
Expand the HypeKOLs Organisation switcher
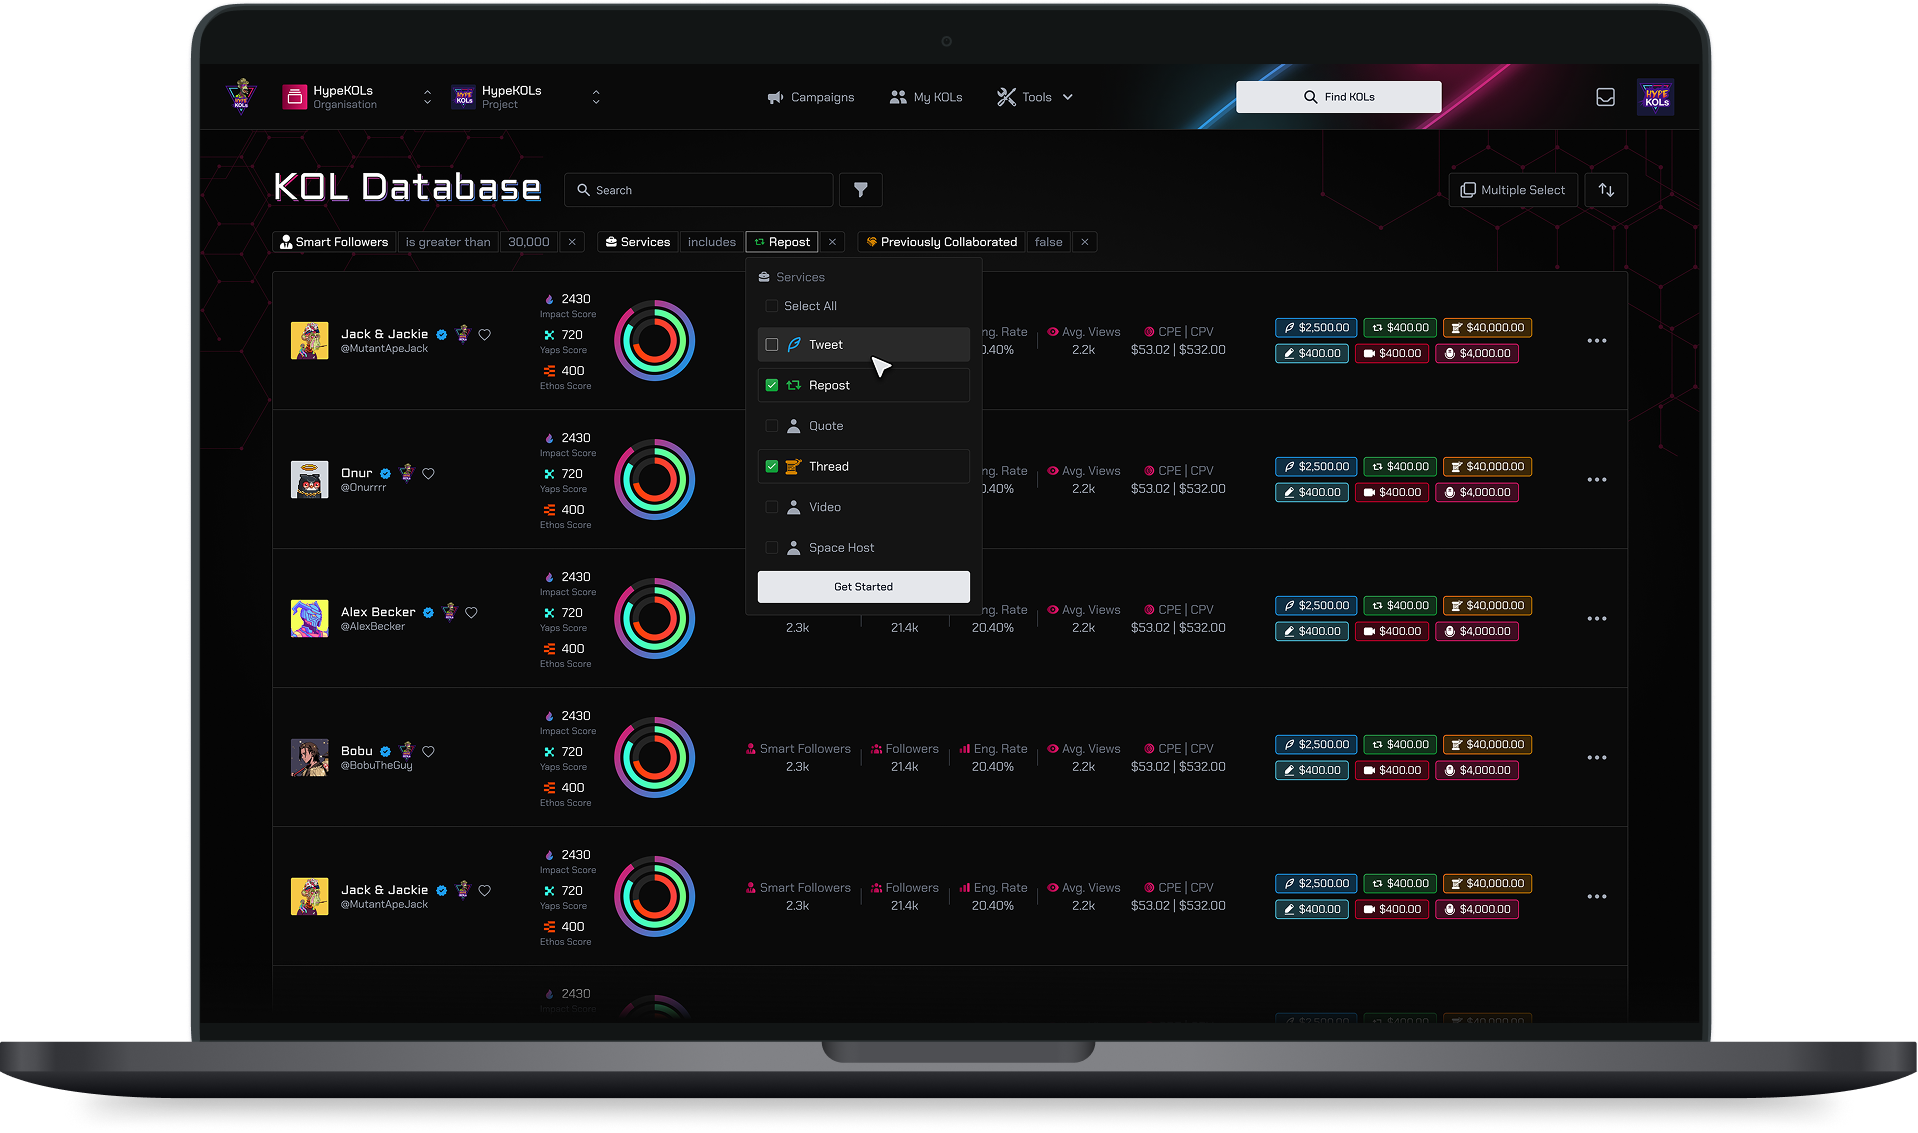pyautogui.click(x=427, y=97)
